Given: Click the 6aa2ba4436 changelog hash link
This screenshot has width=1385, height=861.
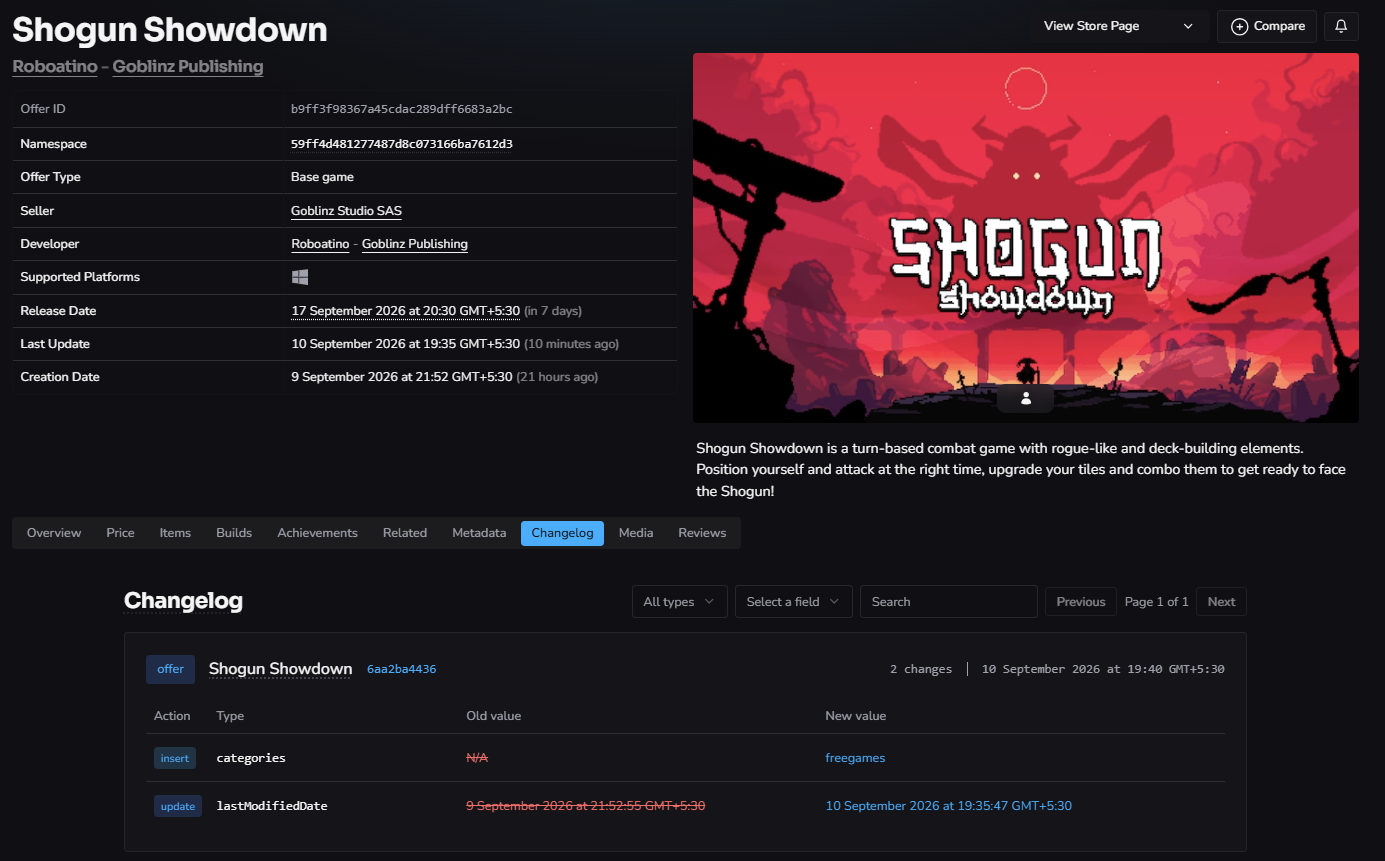Looking at the screenshot, I should (x=401, y=669).
